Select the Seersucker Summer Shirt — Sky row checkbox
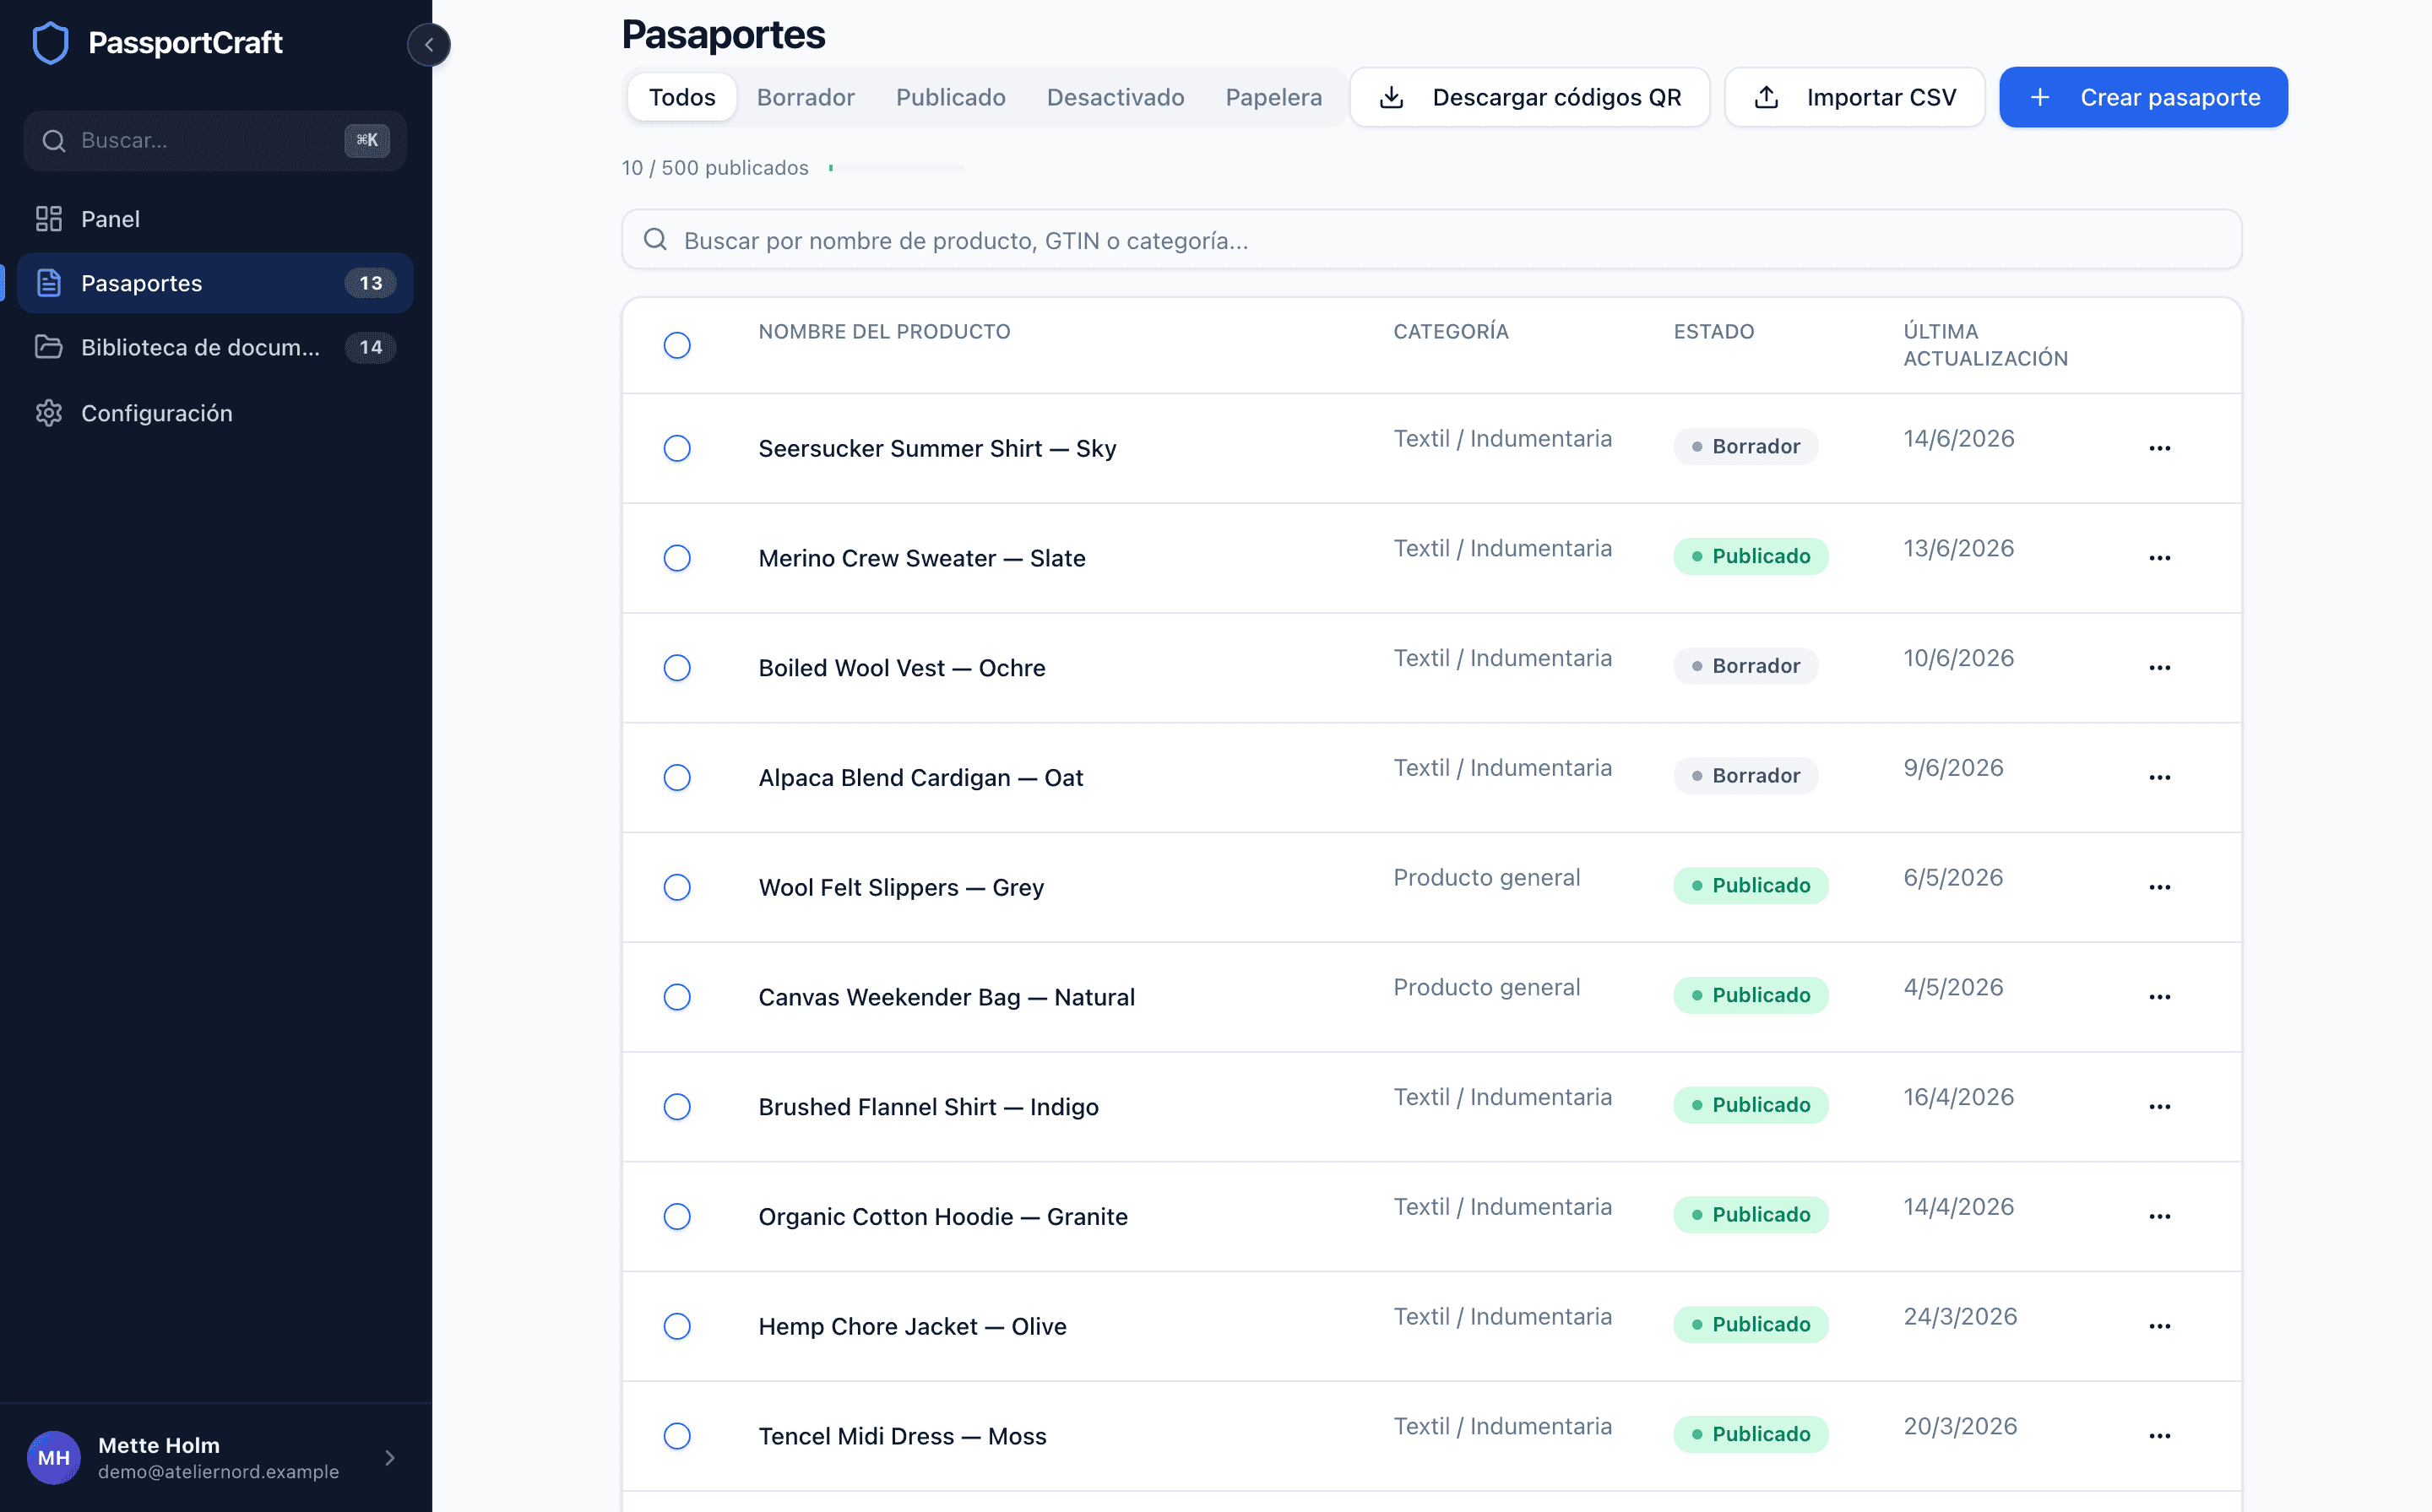 click(677, 448)
